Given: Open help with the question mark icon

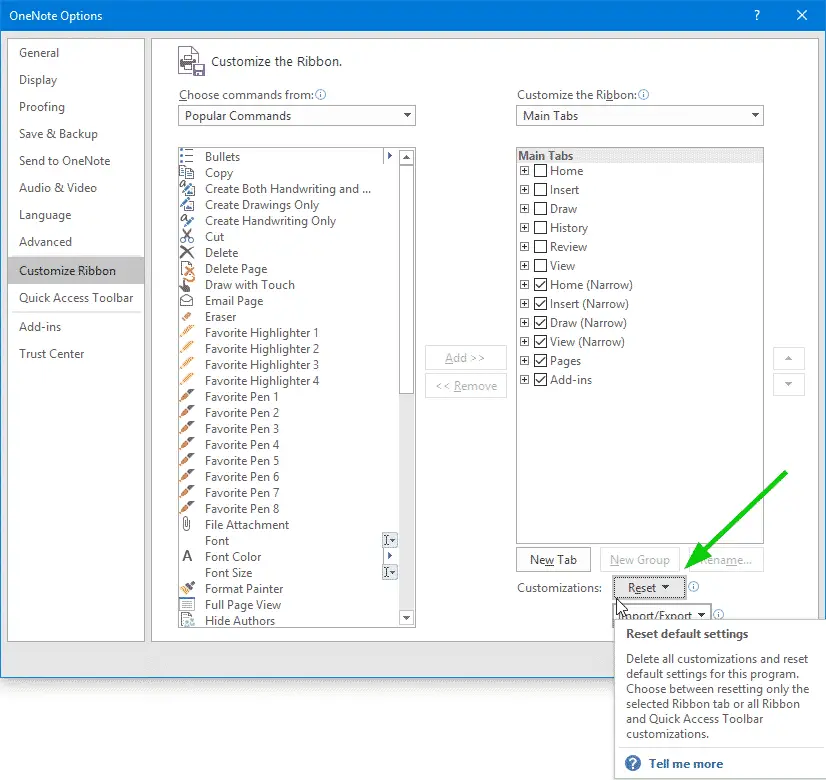Looking at the screenshot, I should [757, 15].
